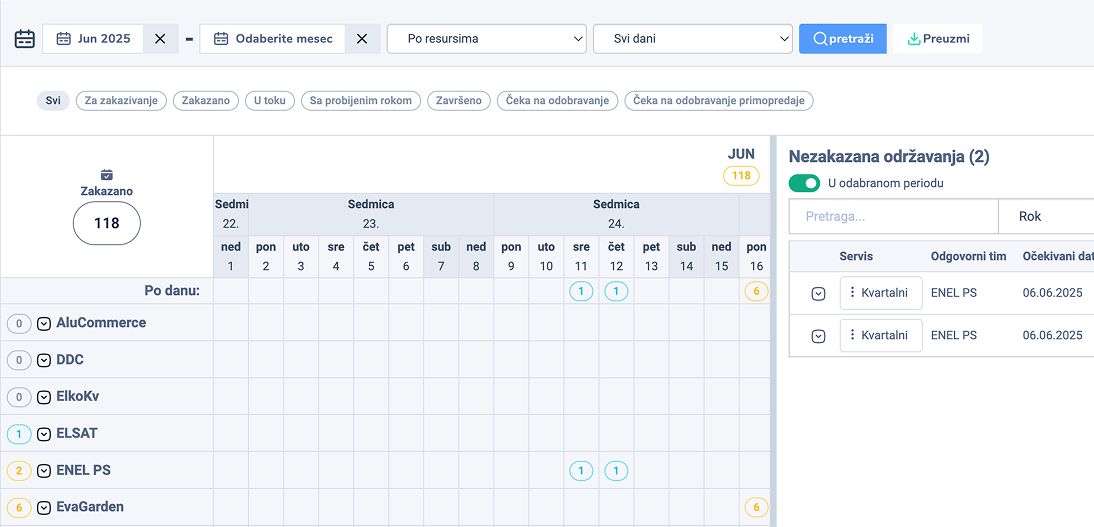Click EvaGarden badge 6 on pon 16
Image resolution: width=1094 pixels, height=527 pixels.
coord(756,507)
